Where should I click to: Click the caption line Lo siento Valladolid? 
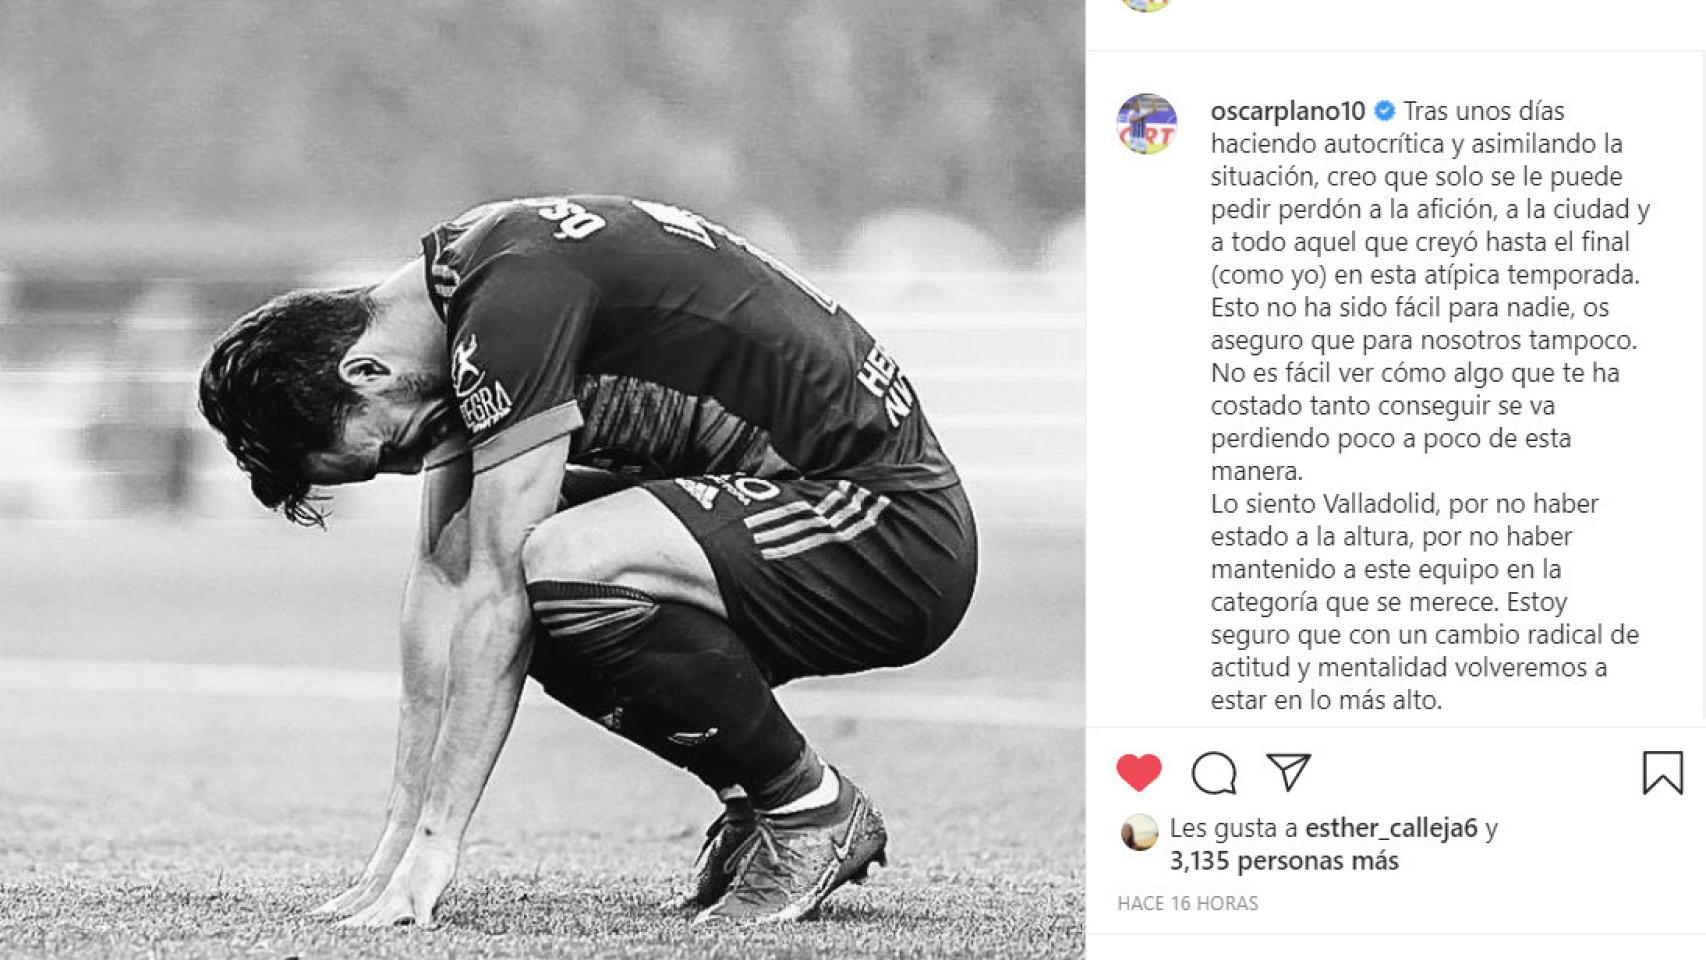coord(1404,503)
